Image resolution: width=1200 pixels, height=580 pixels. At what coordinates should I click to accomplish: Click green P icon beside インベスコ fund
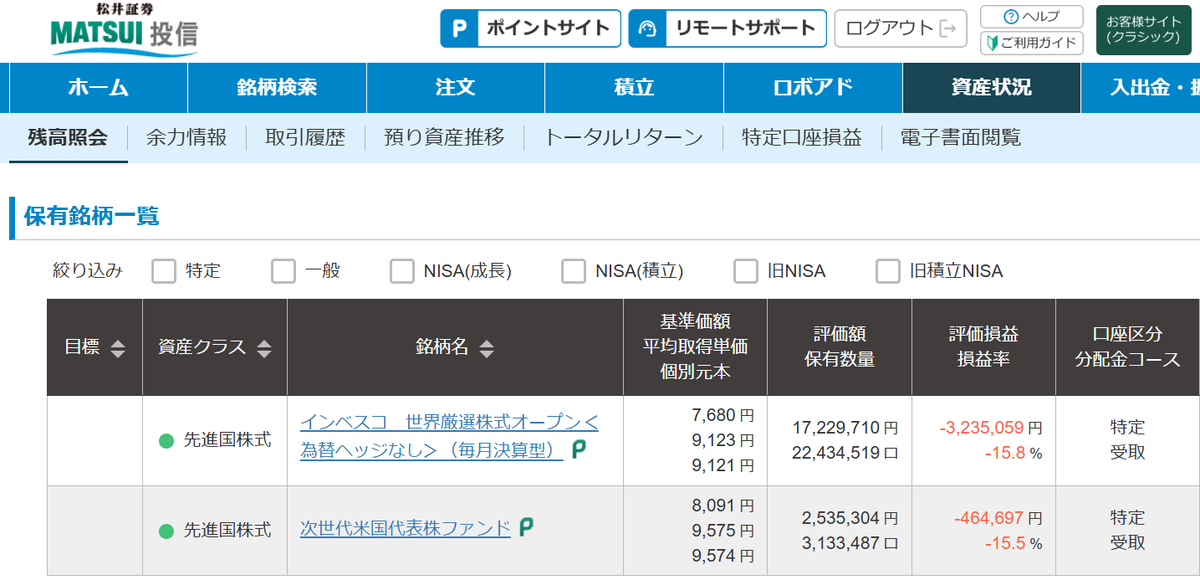pos(579,450)
